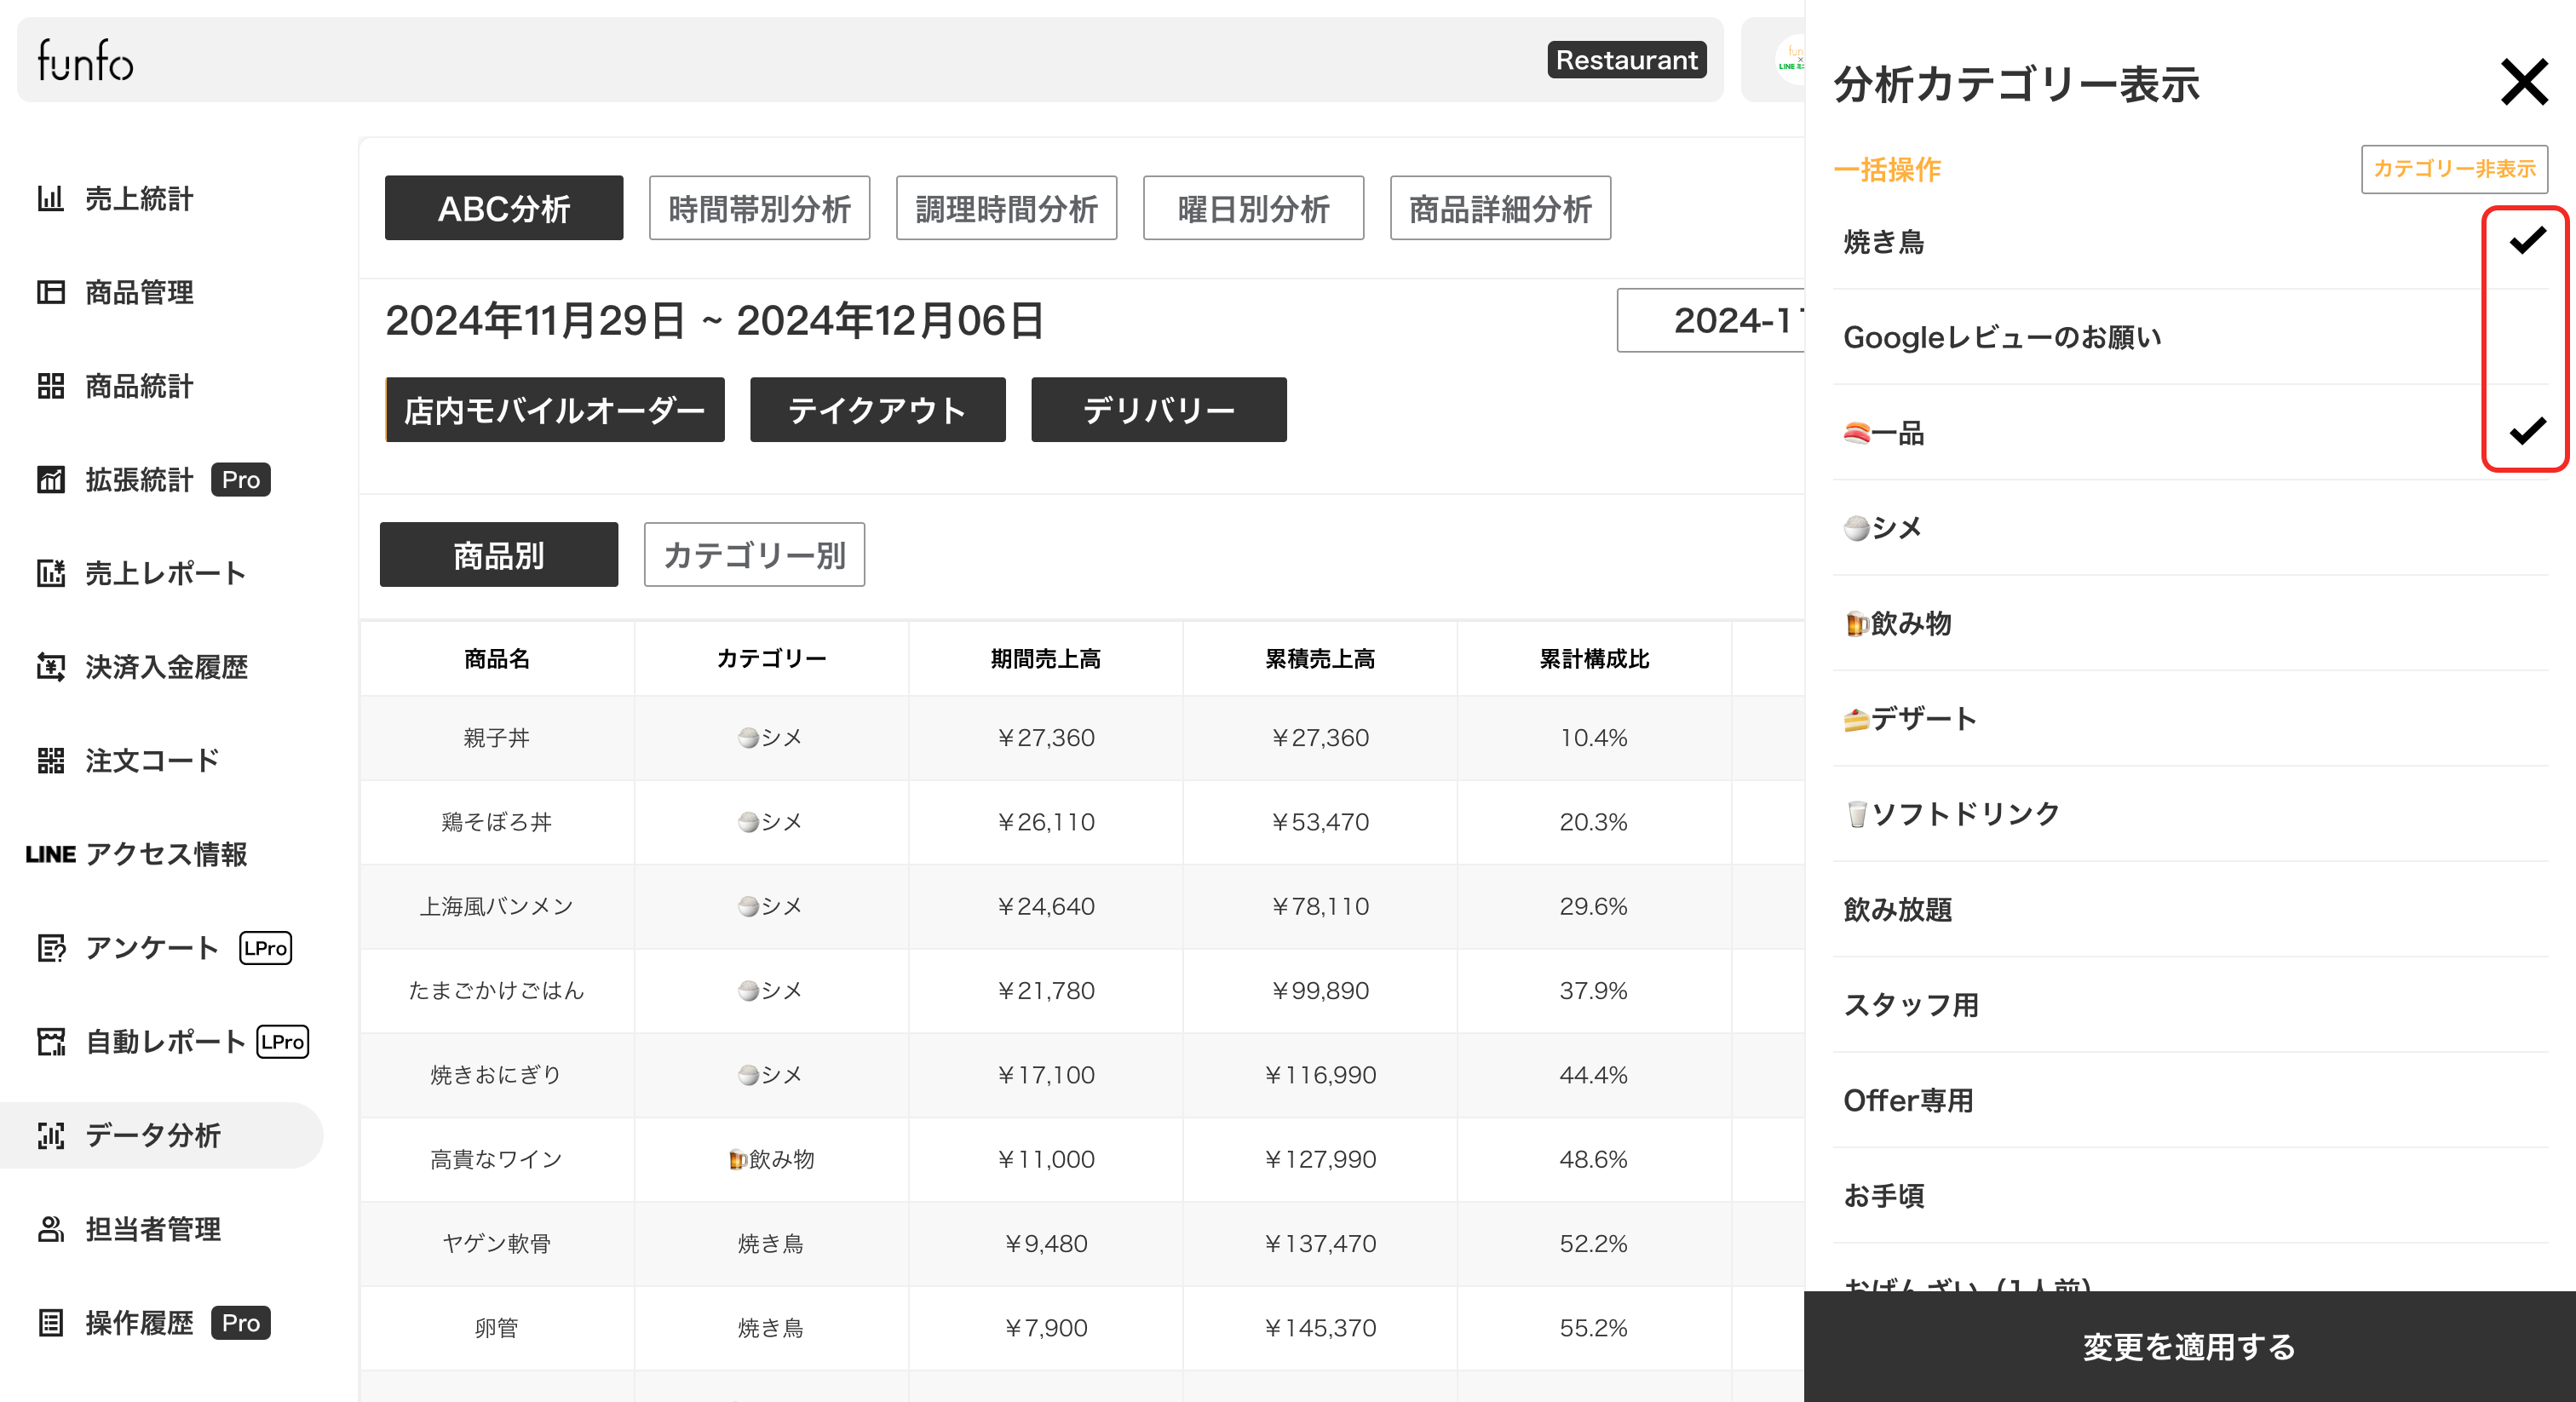2576x1402 pixels.
Task: Click the 商品名 column header
Action: pos(497,658)
